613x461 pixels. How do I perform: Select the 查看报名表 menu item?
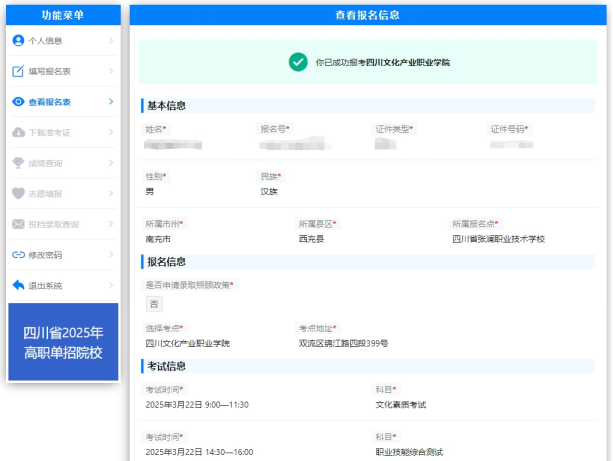(x=63, y=102)
